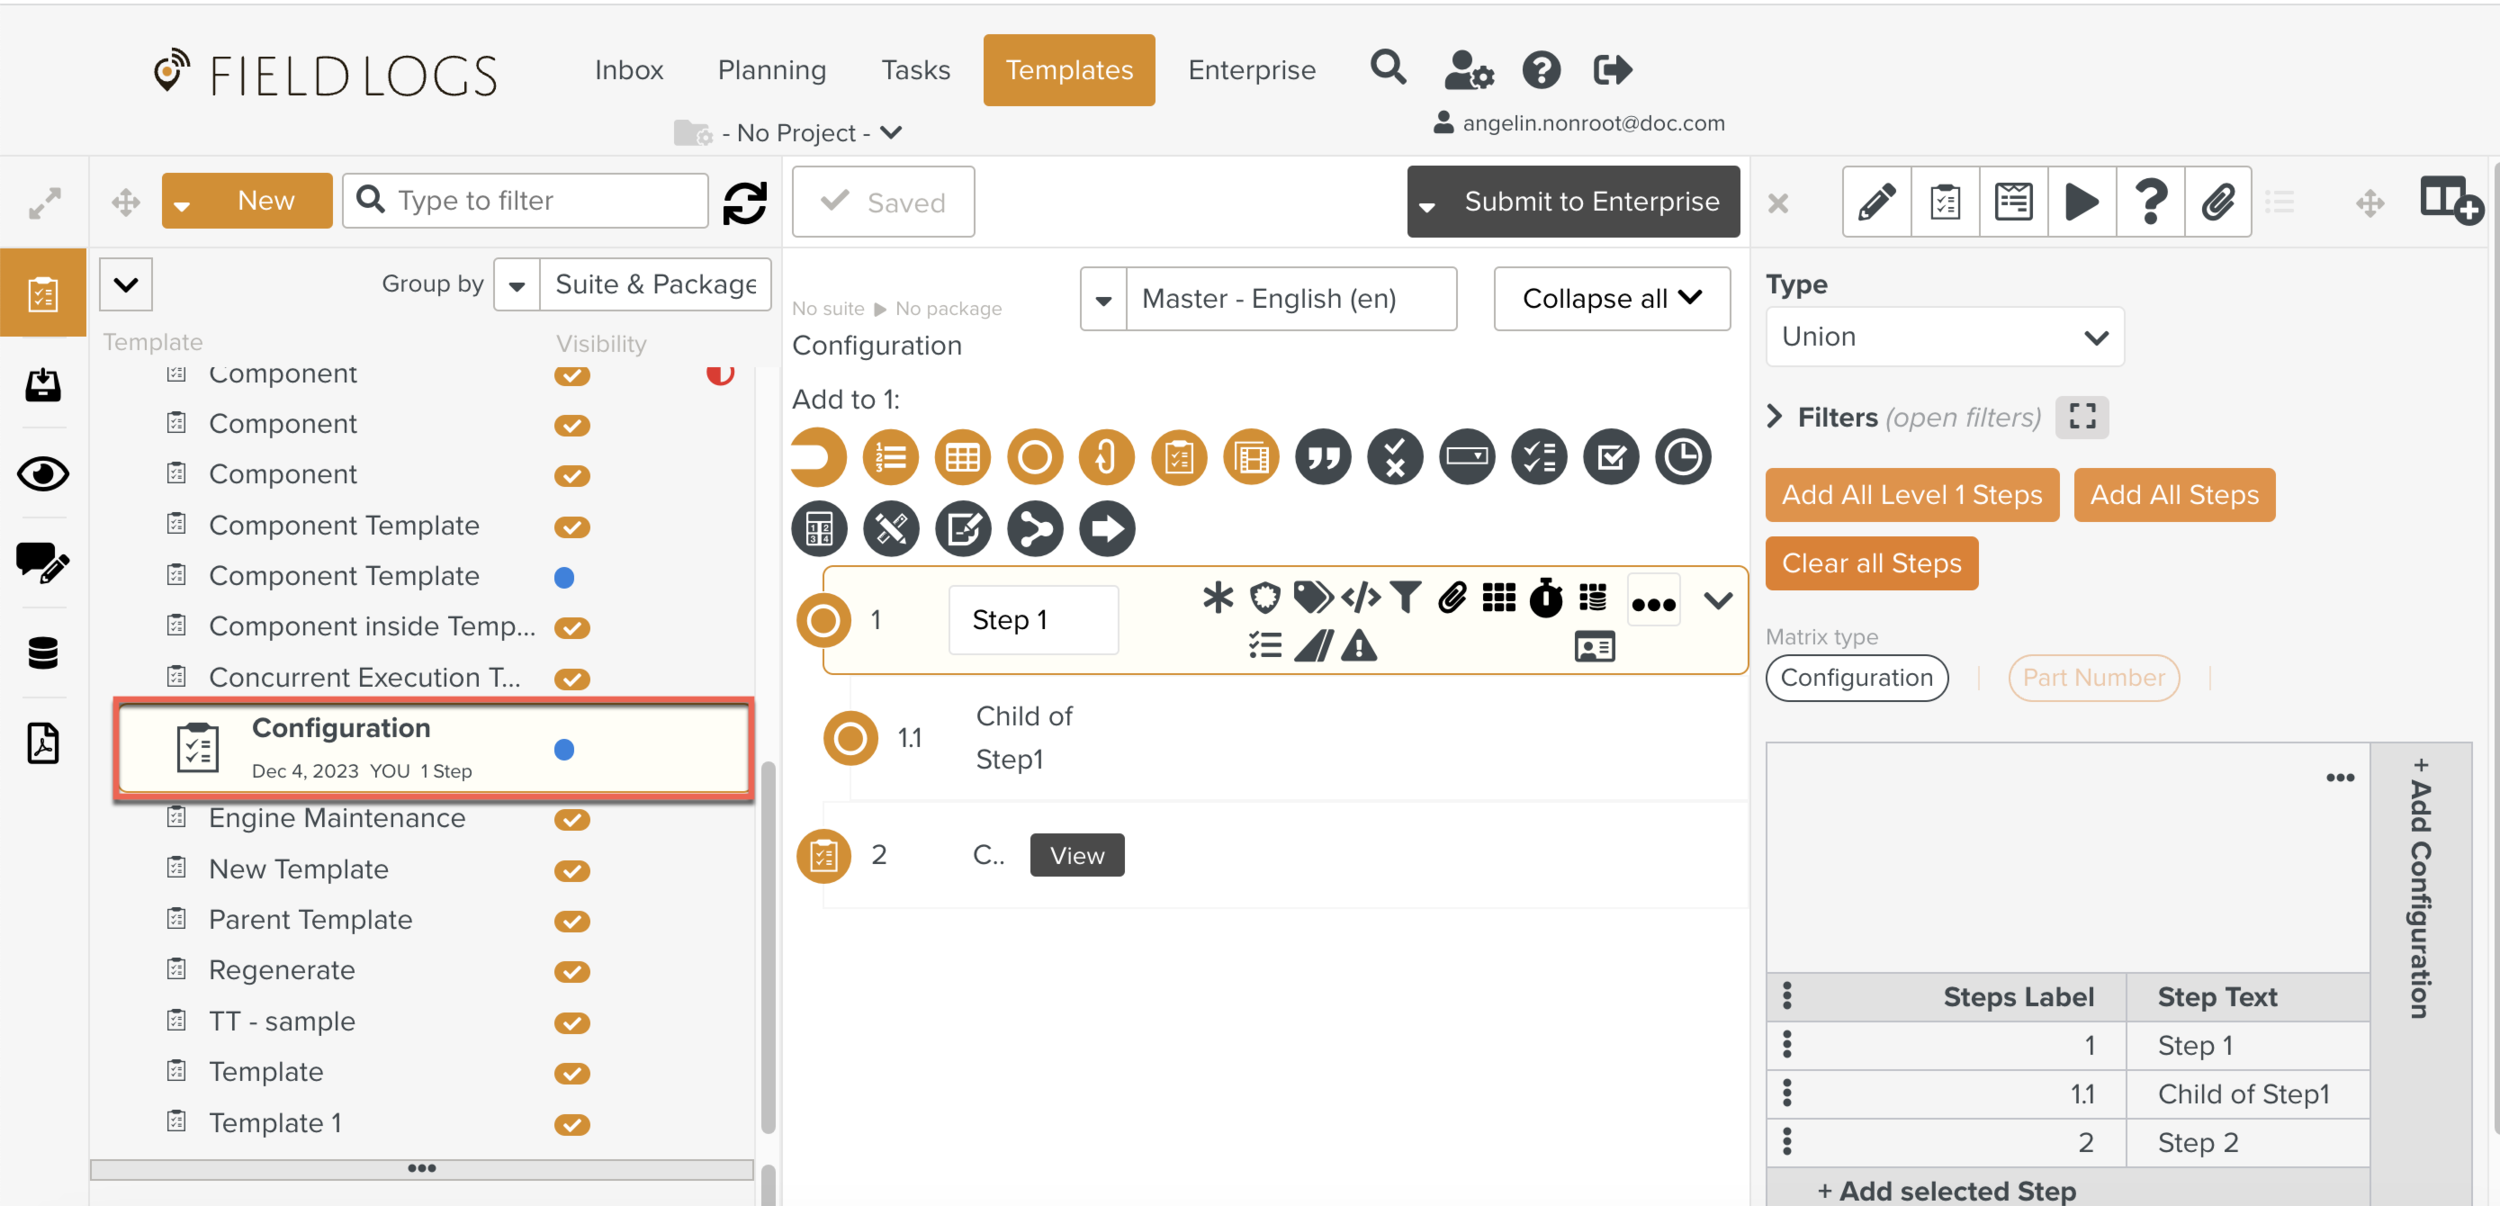
Task: Toggle visibility check for Template 1
Action: click(x=572, y=1125)
